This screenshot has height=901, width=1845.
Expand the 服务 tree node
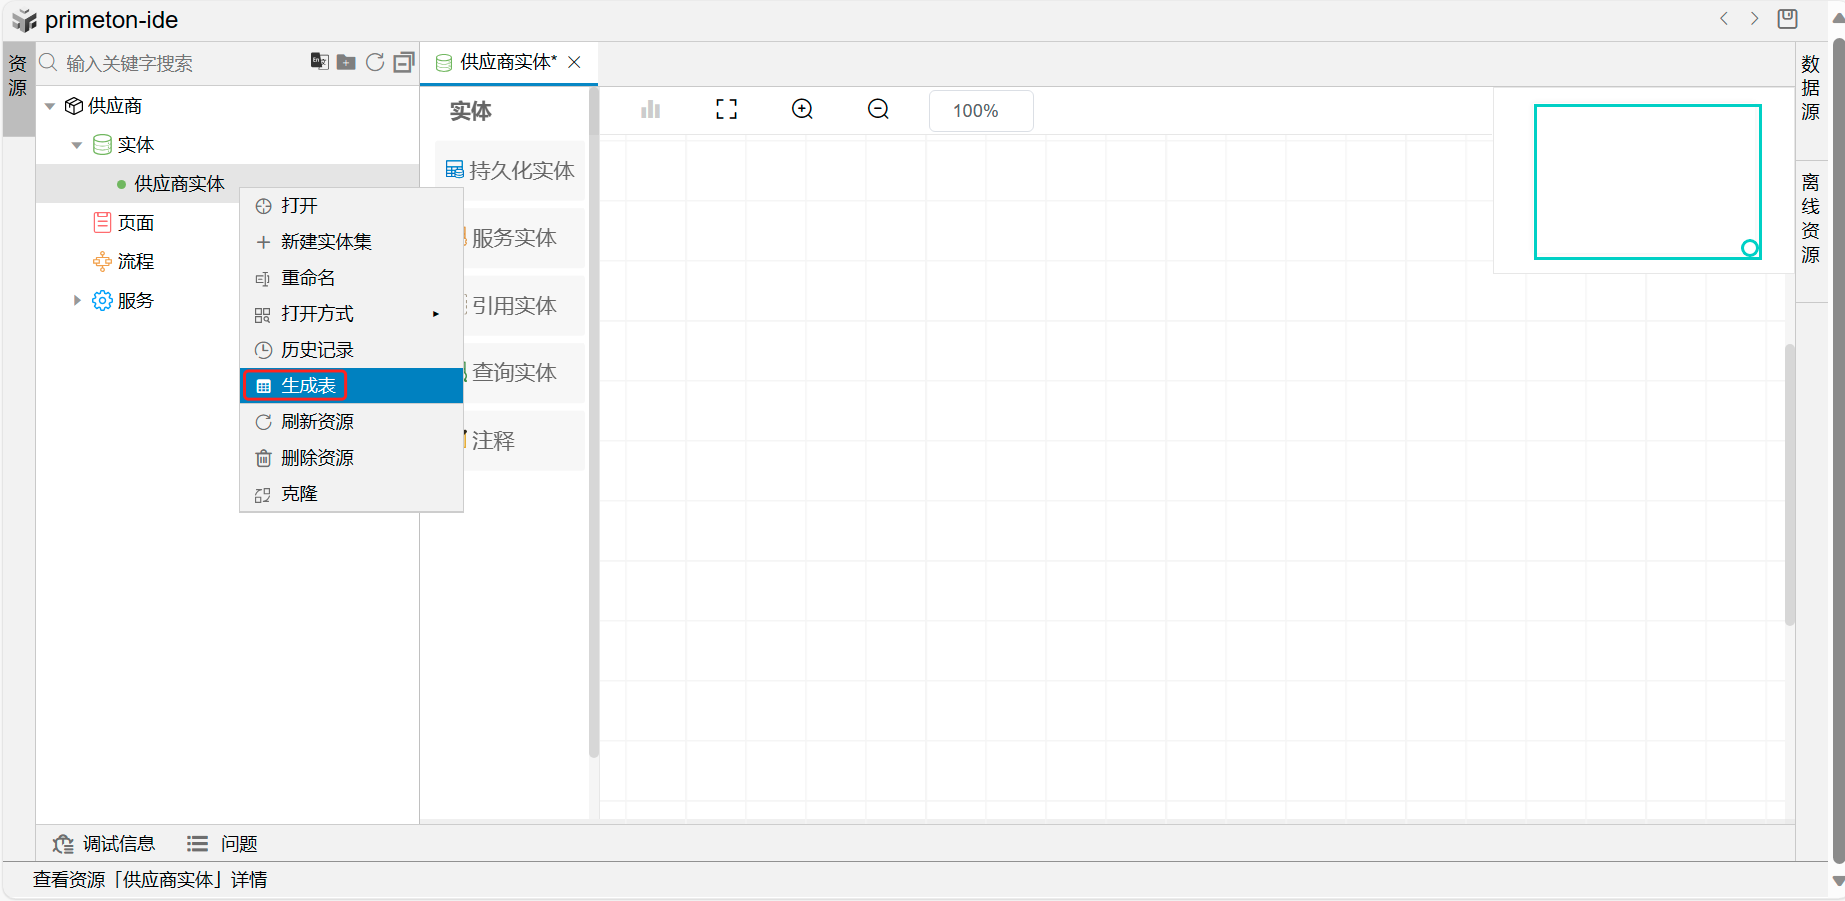[77, 300]
